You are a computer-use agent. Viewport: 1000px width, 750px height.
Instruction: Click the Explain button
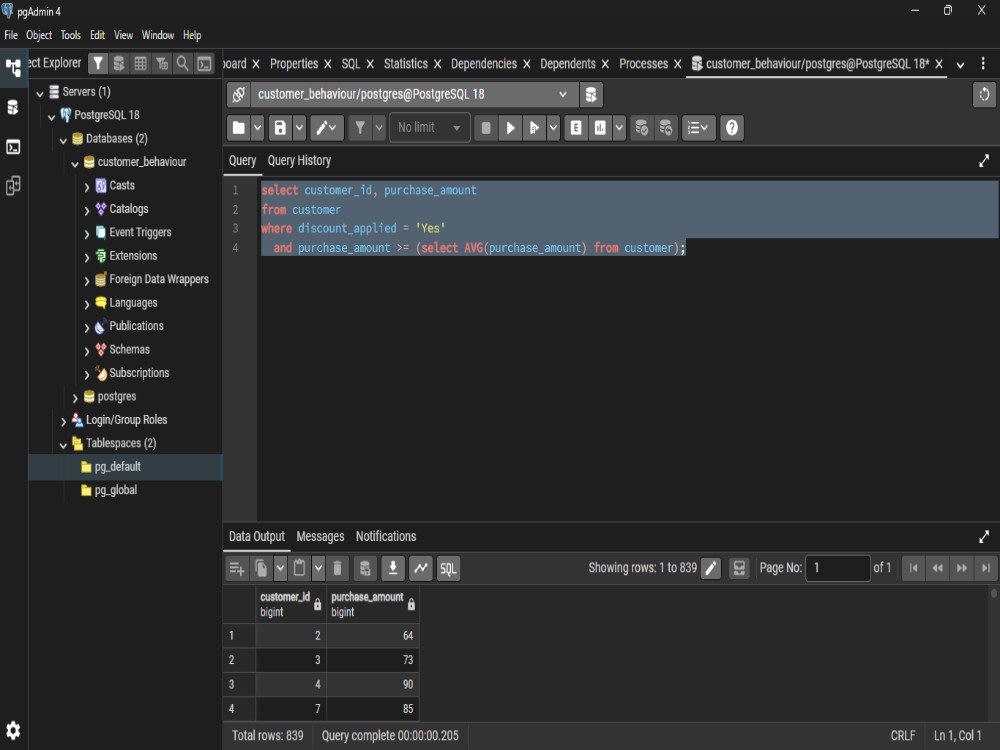pyautogui.click(x=576, y=128)
